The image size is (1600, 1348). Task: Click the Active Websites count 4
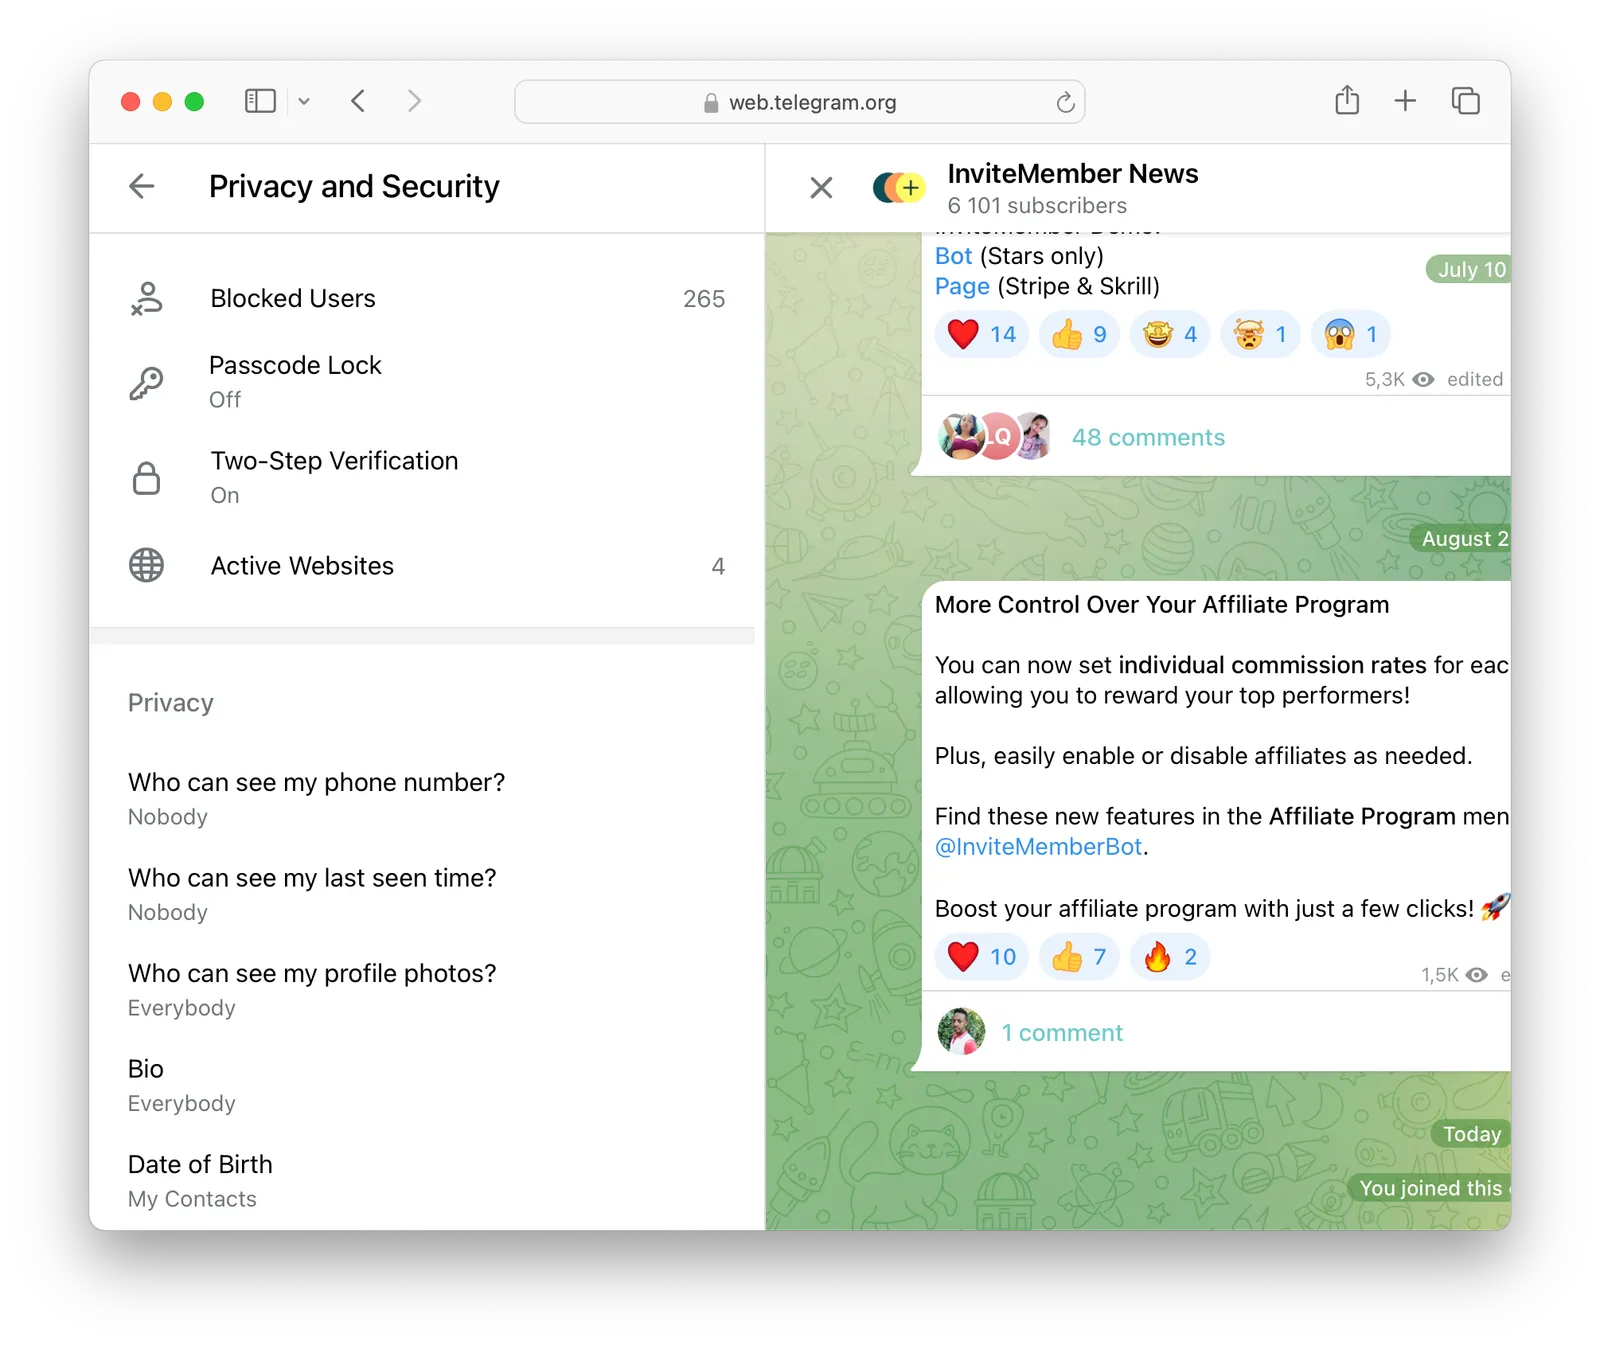click(x=718, y=566)
